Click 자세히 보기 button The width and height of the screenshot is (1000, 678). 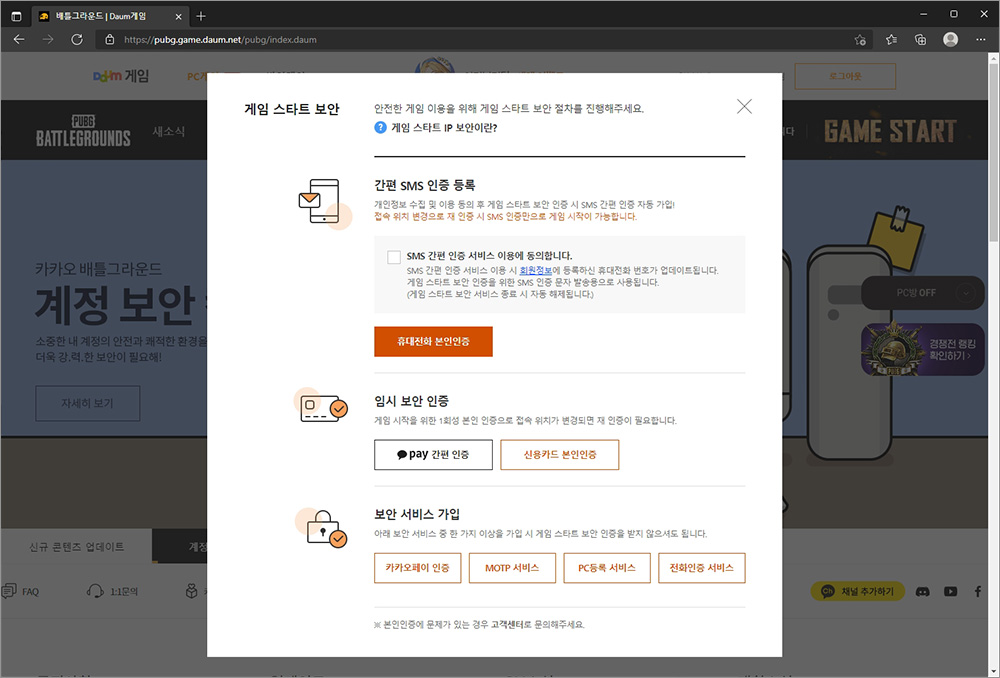pyautogui.click(x=87, y=403)
